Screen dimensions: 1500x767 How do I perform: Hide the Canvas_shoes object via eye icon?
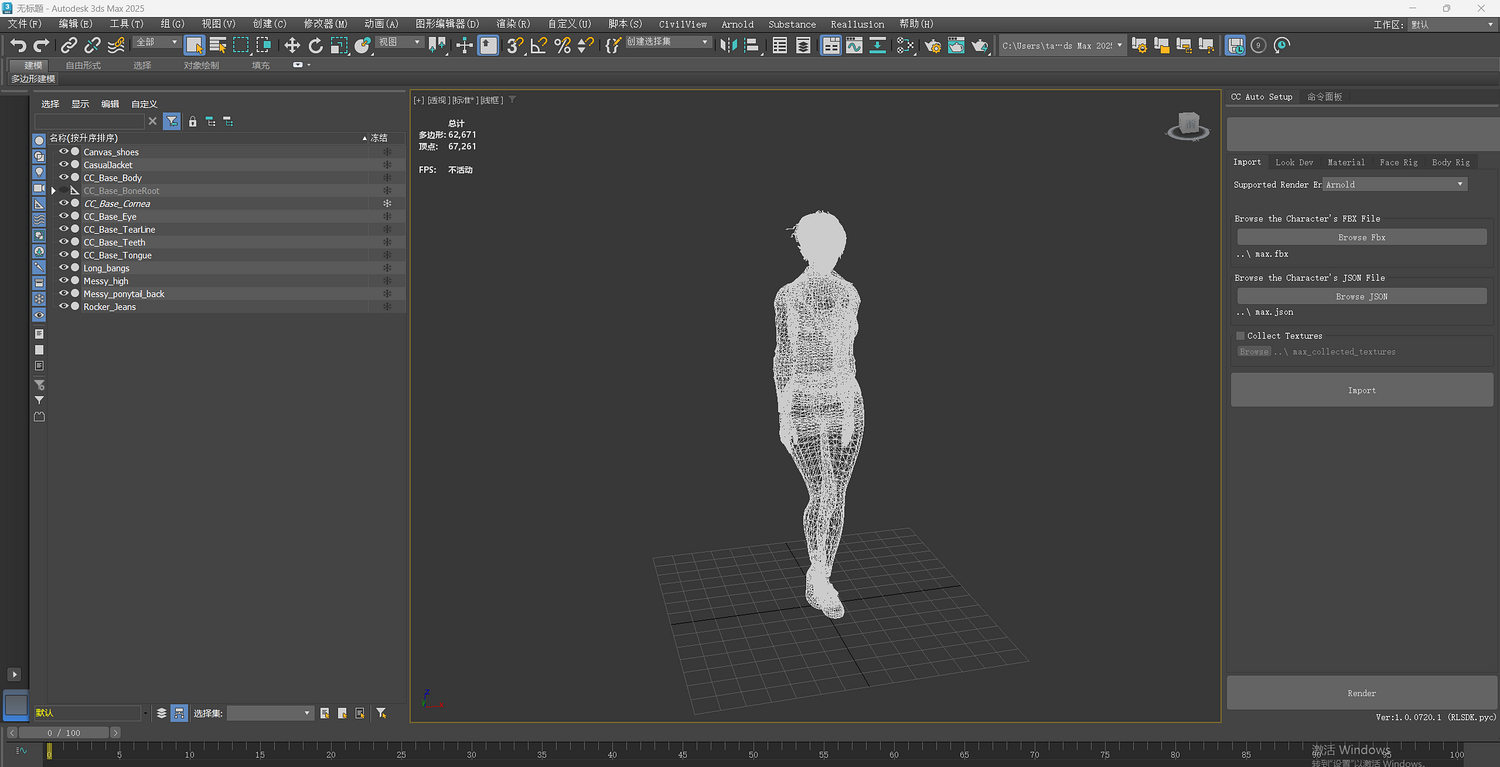[x=63, y=152]
